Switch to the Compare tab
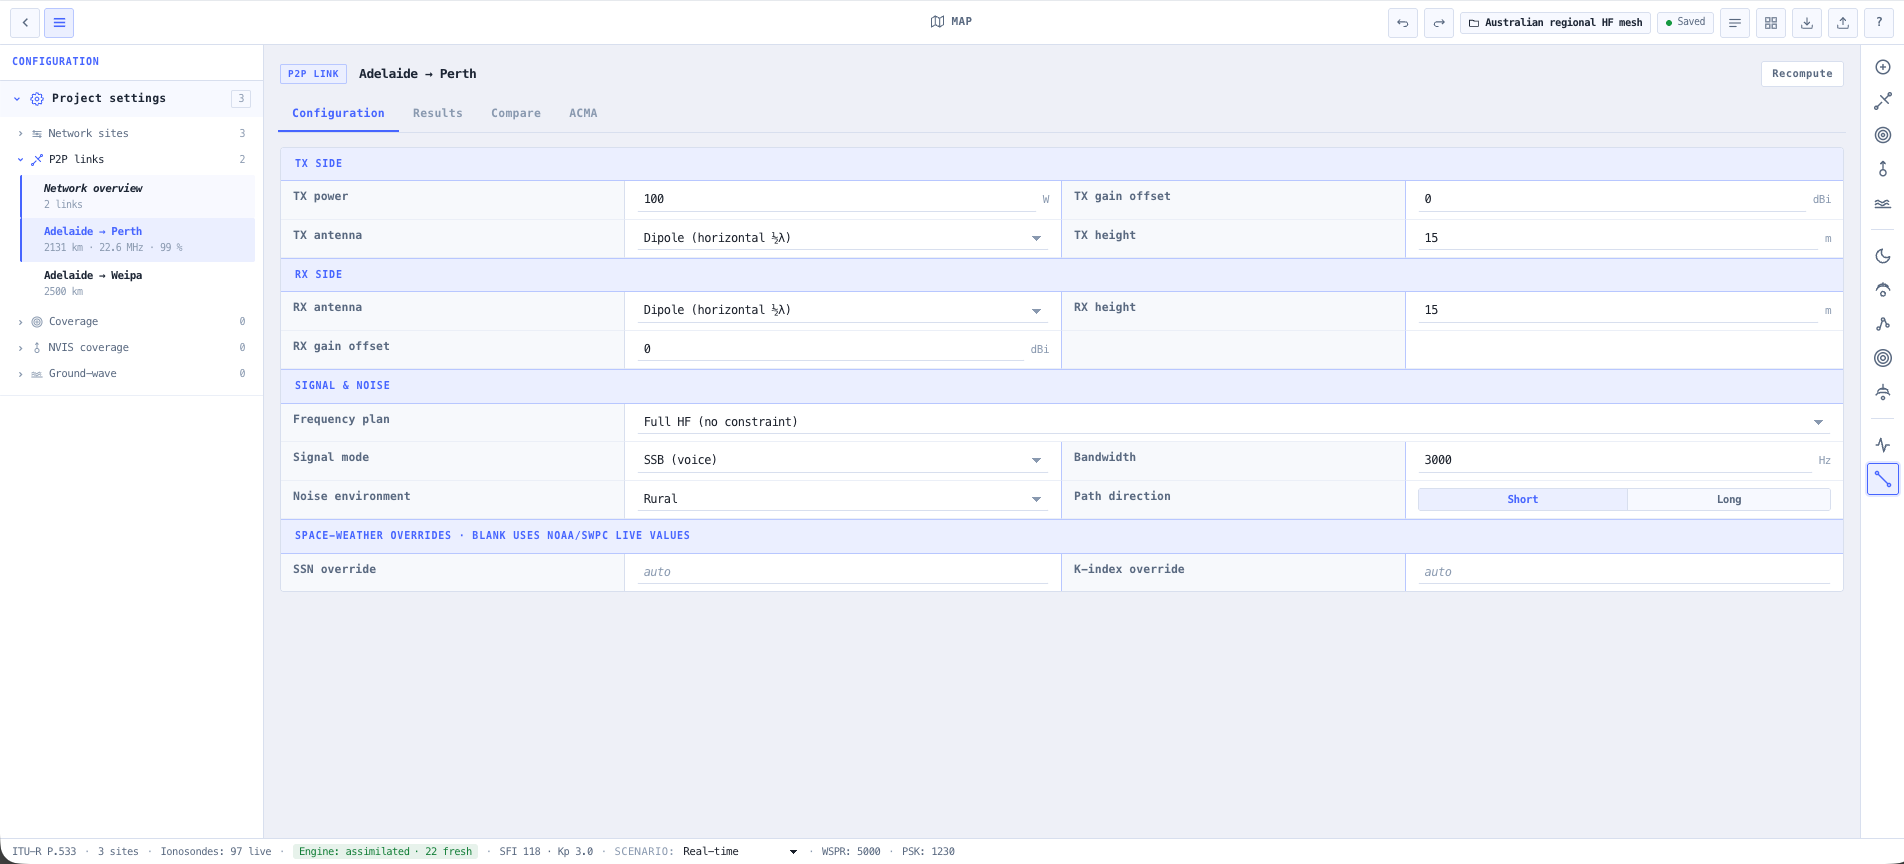This screenshot has height=864, width=1904. tap(516, 113)
